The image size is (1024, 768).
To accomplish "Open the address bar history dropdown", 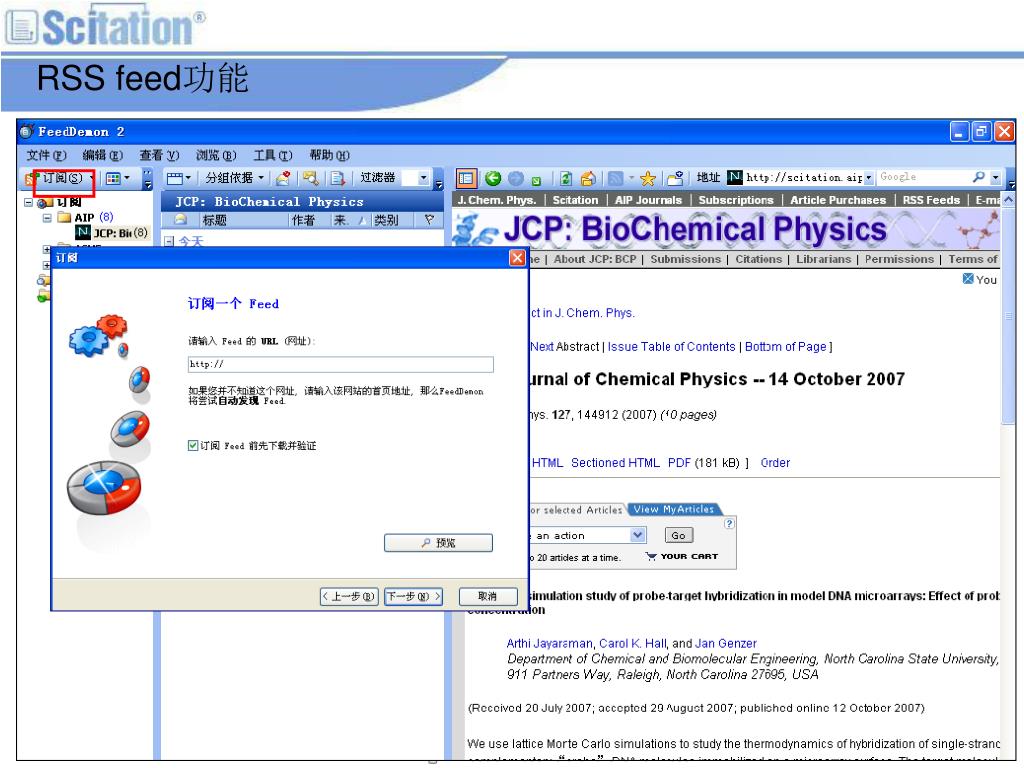I will click(869, 178).
